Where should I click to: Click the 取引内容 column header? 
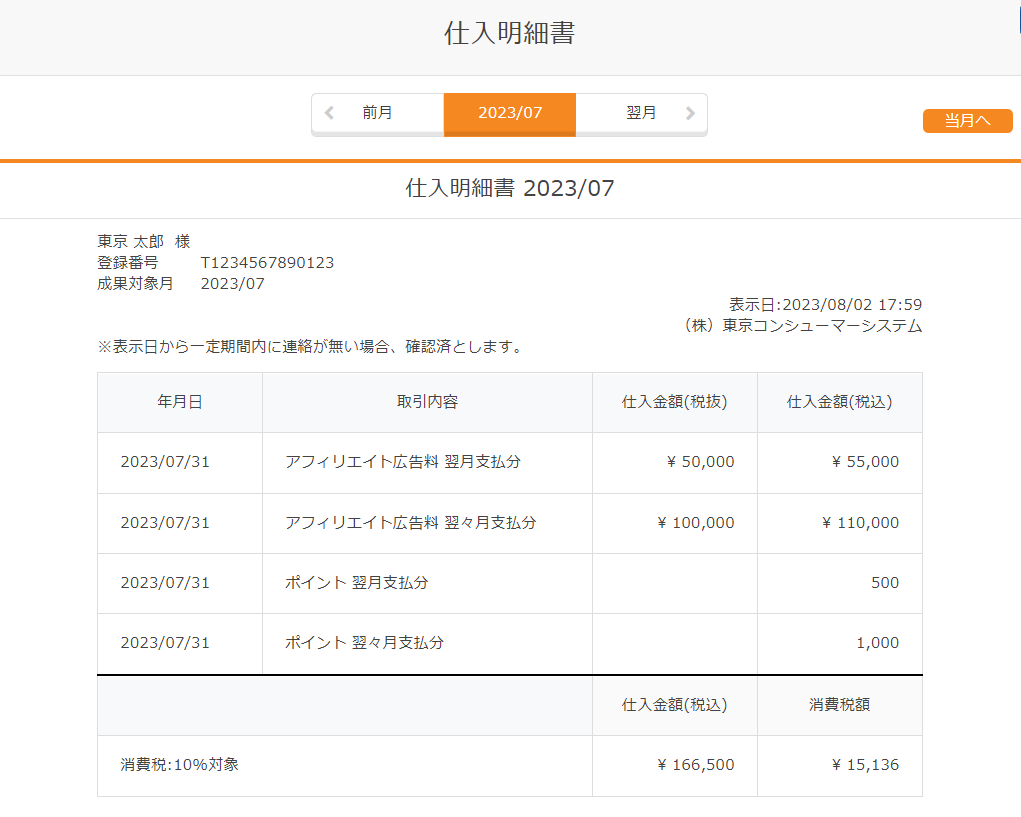(427, 402)
